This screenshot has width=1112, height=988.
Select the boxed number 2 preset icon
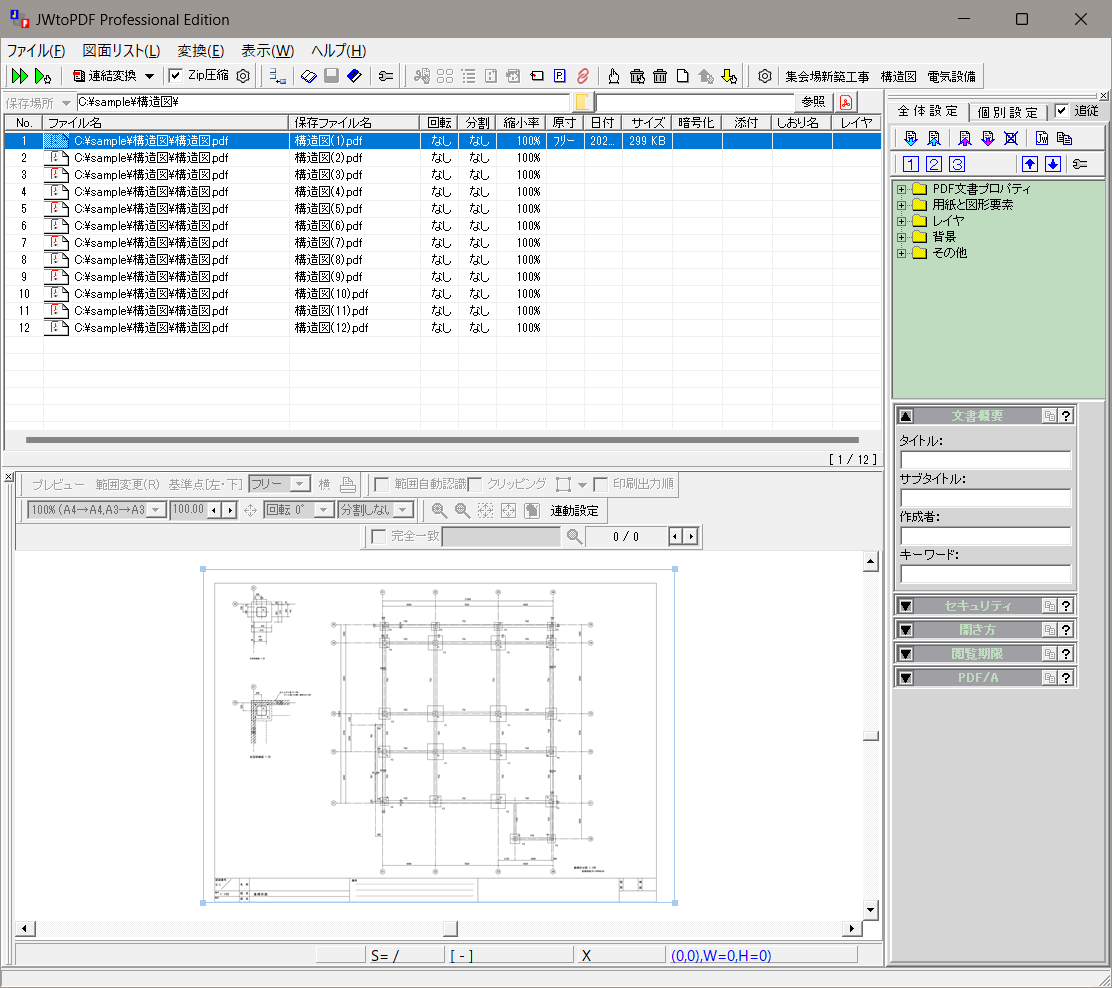[934, 165]
